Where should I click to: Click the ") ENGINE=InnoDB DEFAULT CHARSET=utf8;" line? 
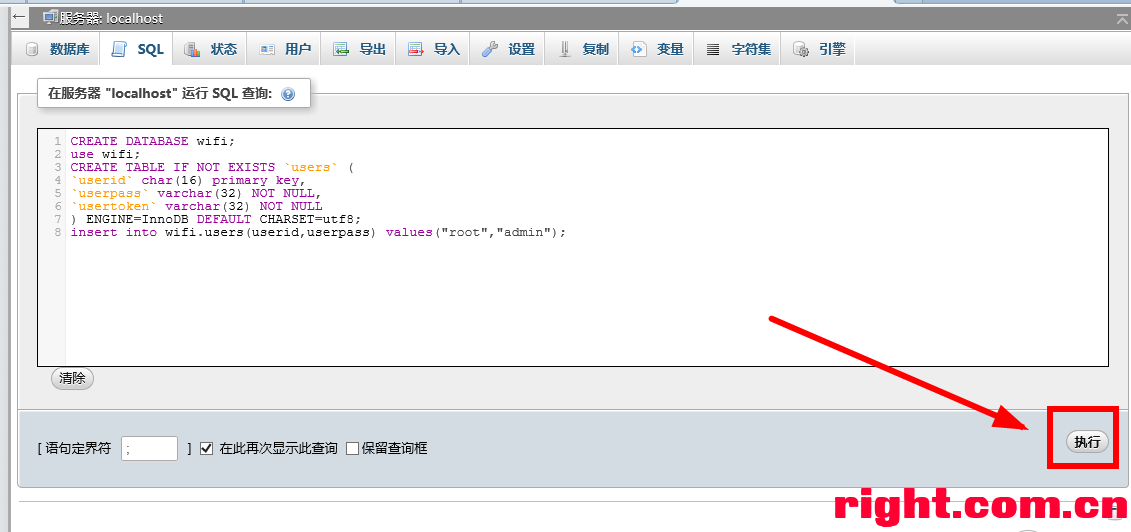215,219
